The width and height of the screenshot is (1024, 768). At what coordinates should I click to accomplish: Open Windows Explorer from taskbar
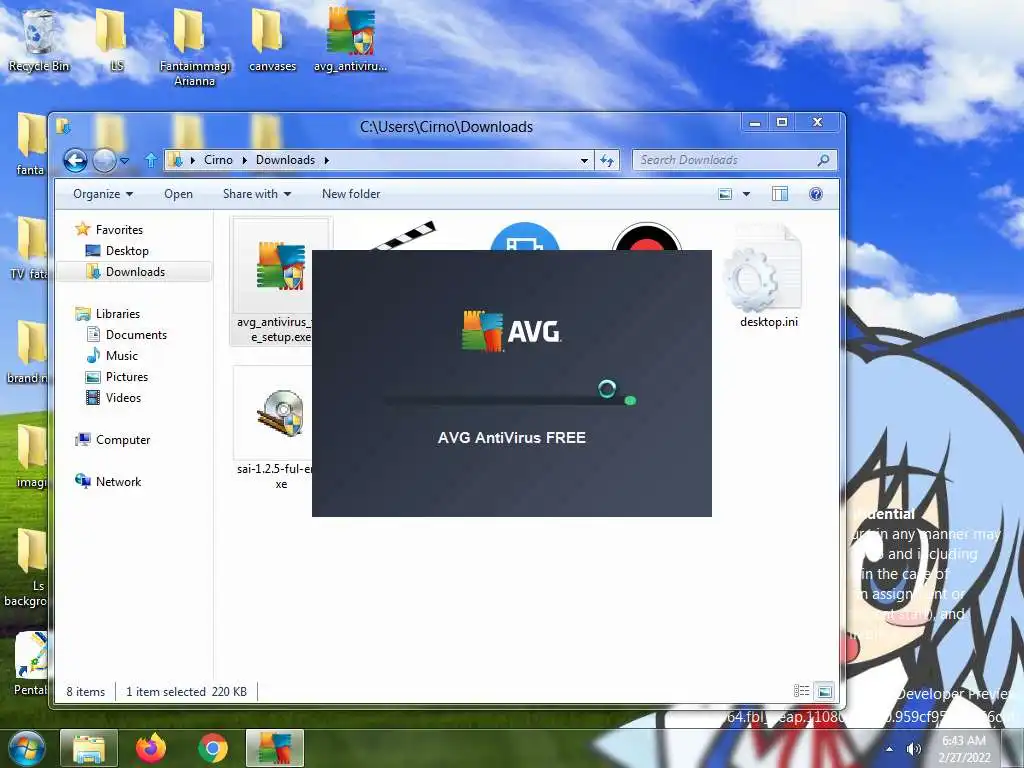point(89,748)
